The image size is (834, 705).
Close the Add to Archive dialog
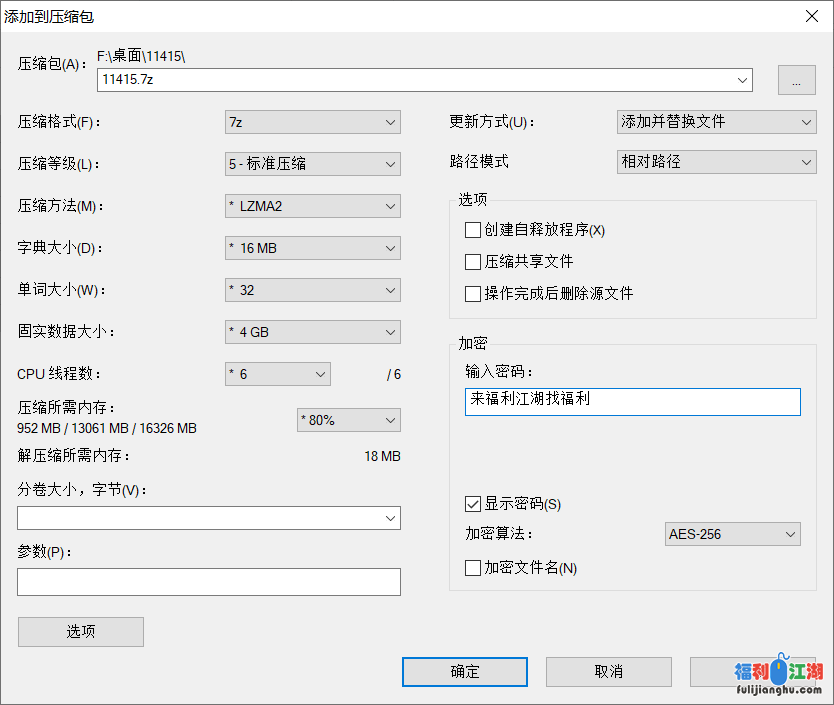811,15
